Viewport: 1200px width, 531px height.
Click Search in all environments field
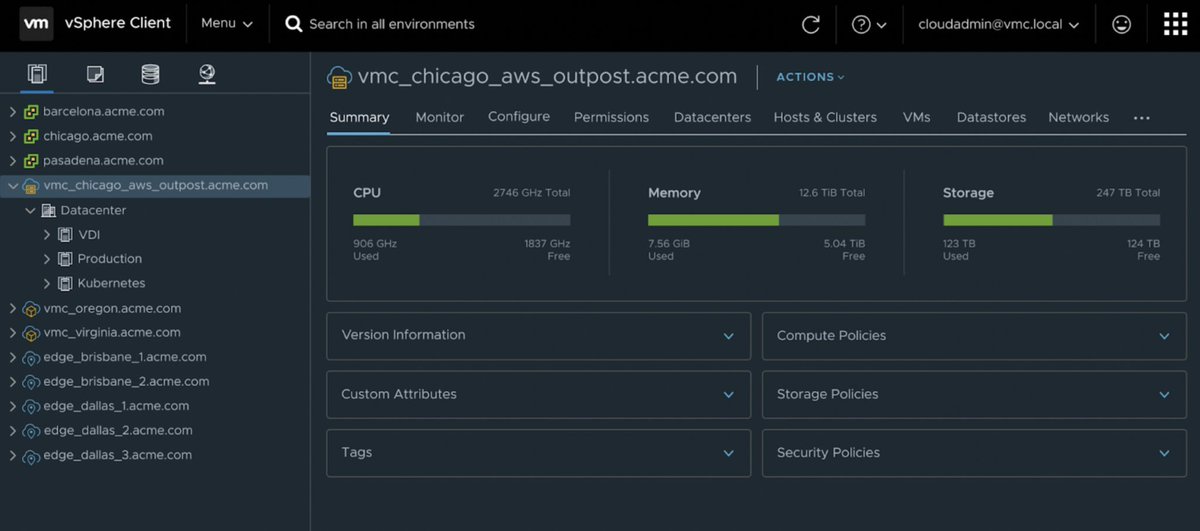392,24
